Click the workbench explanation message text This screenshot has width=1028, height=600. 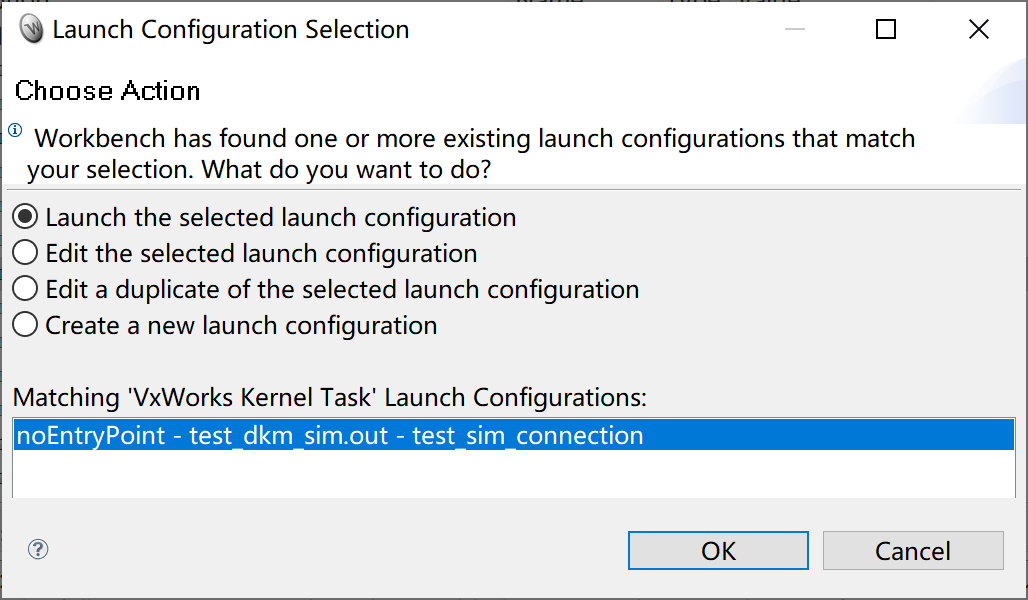470,153
